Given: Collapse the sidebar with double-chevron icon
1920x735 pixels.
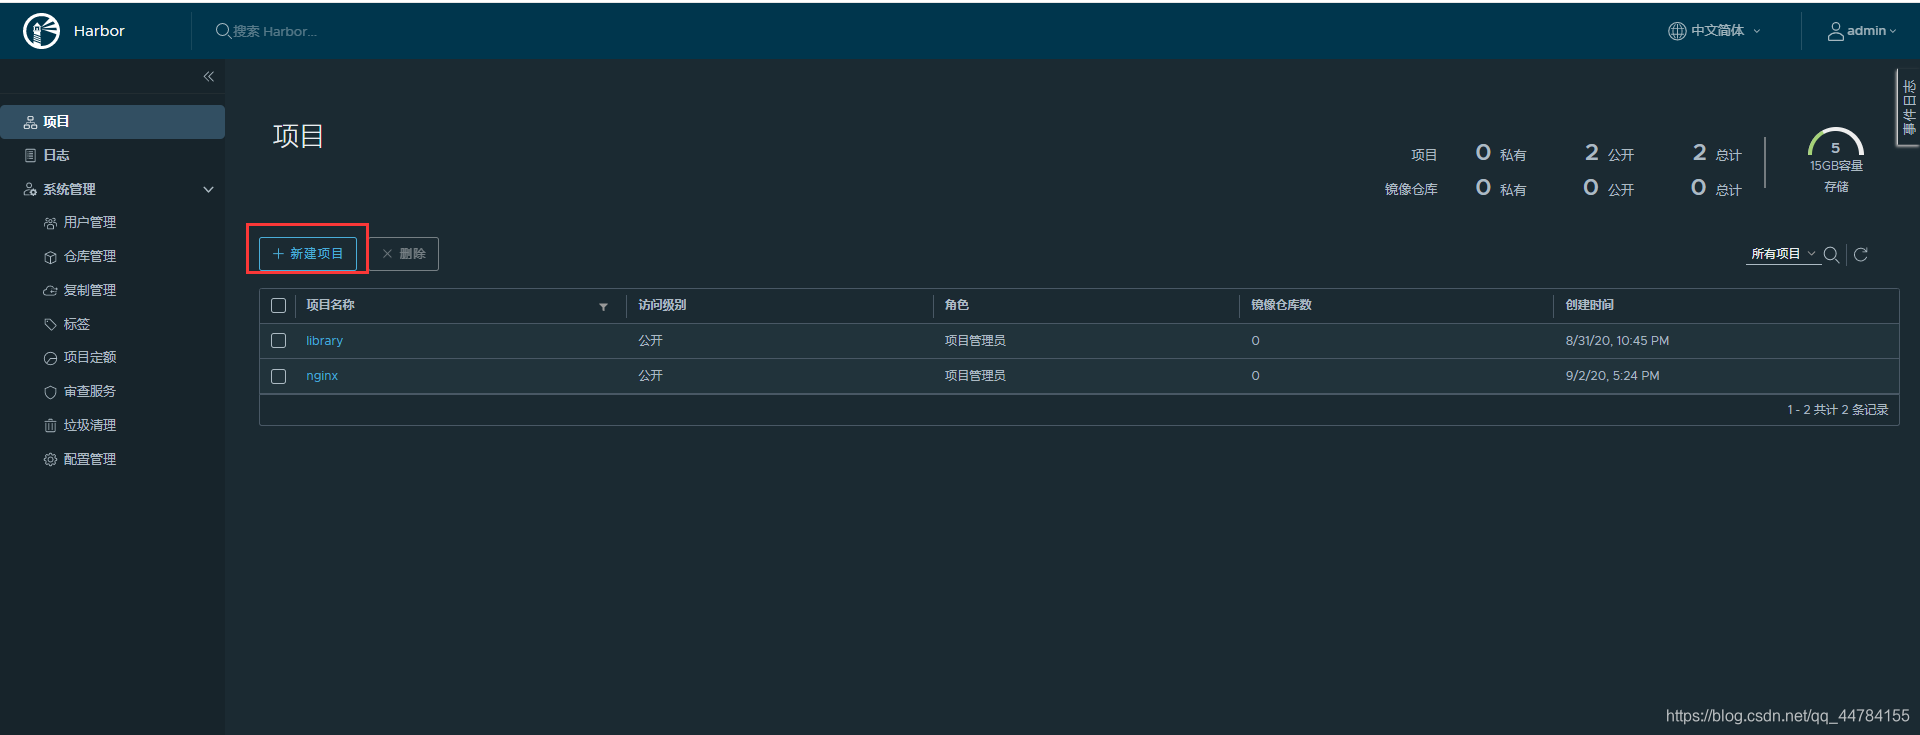Looking at the screenshot, I should coord(209,76).
